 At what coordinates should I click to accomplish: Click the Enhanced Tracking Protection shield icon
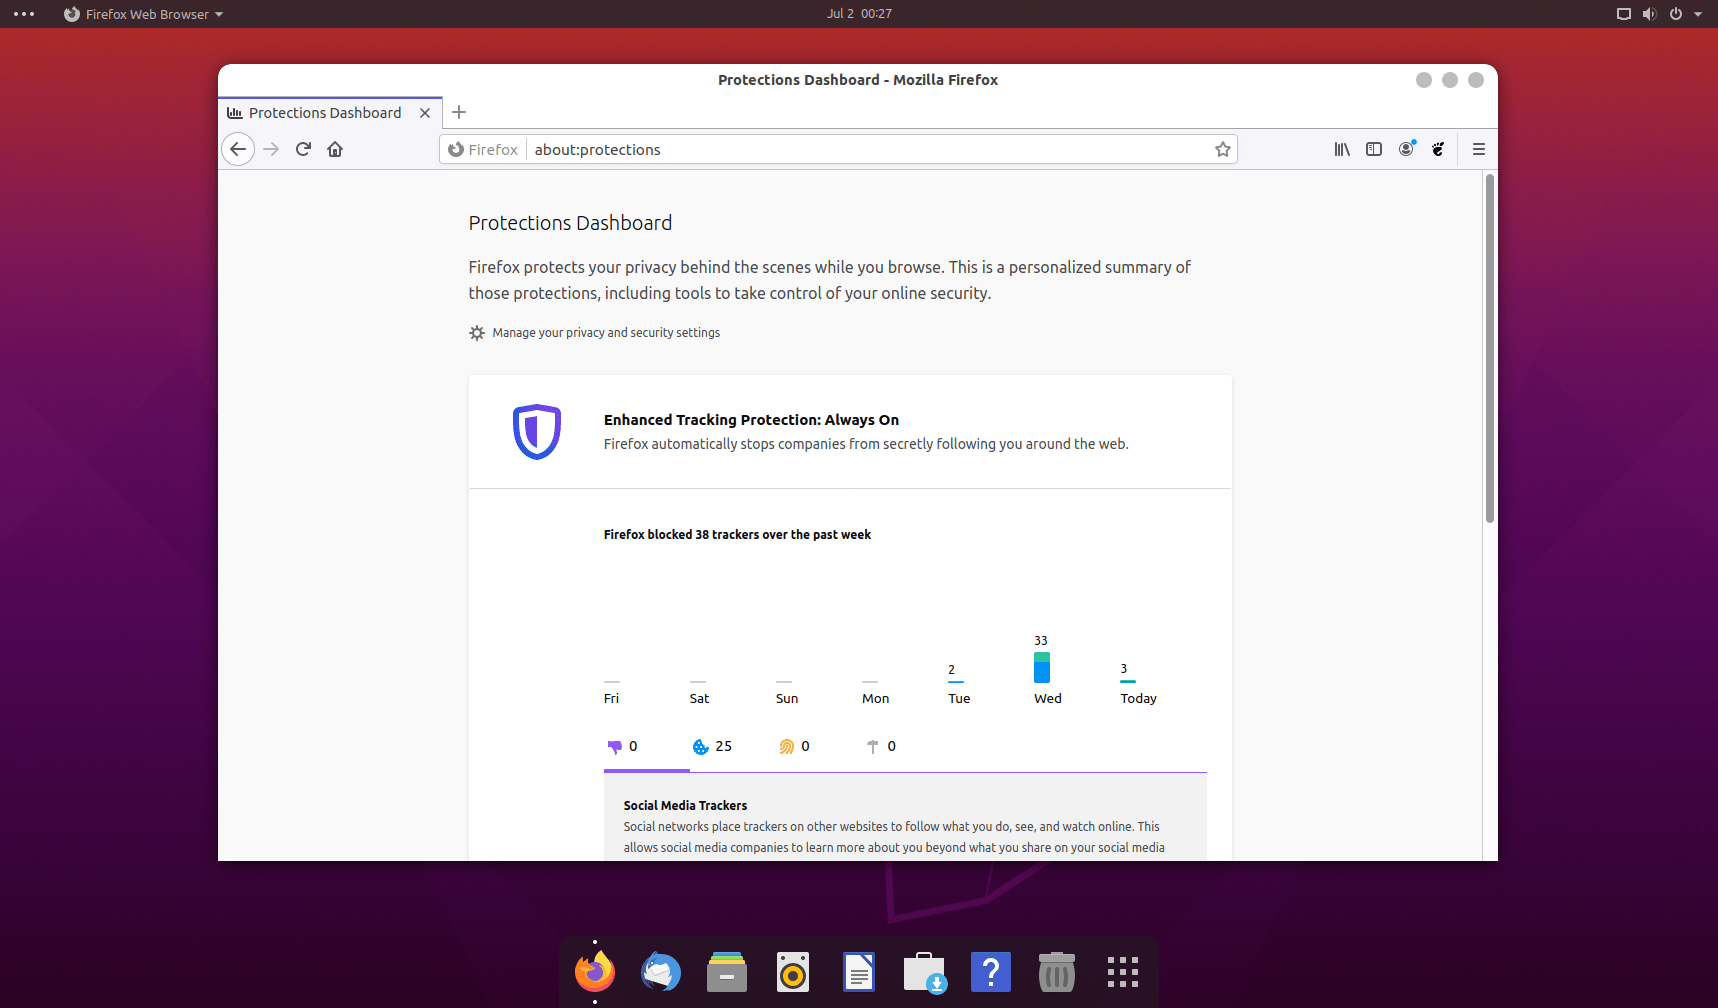click(537, 432)
